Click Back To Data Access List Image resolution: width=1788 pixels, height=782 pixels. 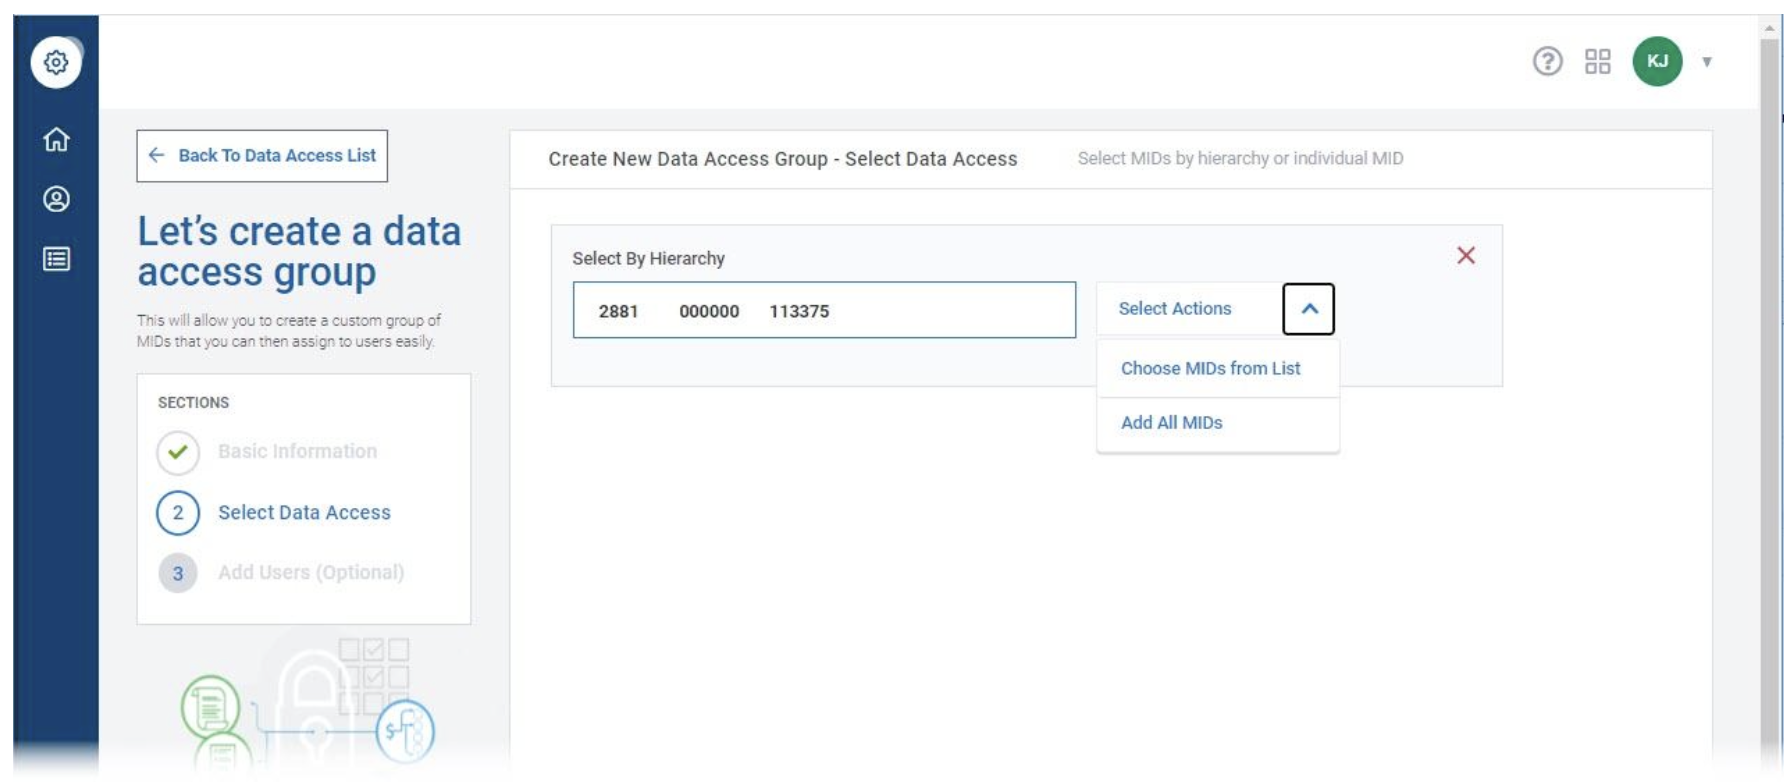[277, 156]
